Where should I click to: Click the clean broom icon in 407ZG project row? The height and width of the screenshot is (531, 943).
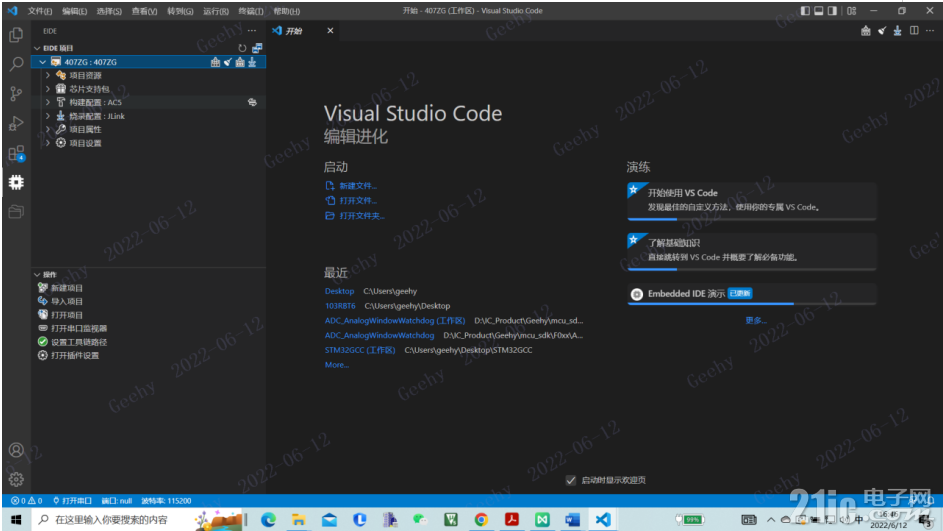(x=228, y=62)
